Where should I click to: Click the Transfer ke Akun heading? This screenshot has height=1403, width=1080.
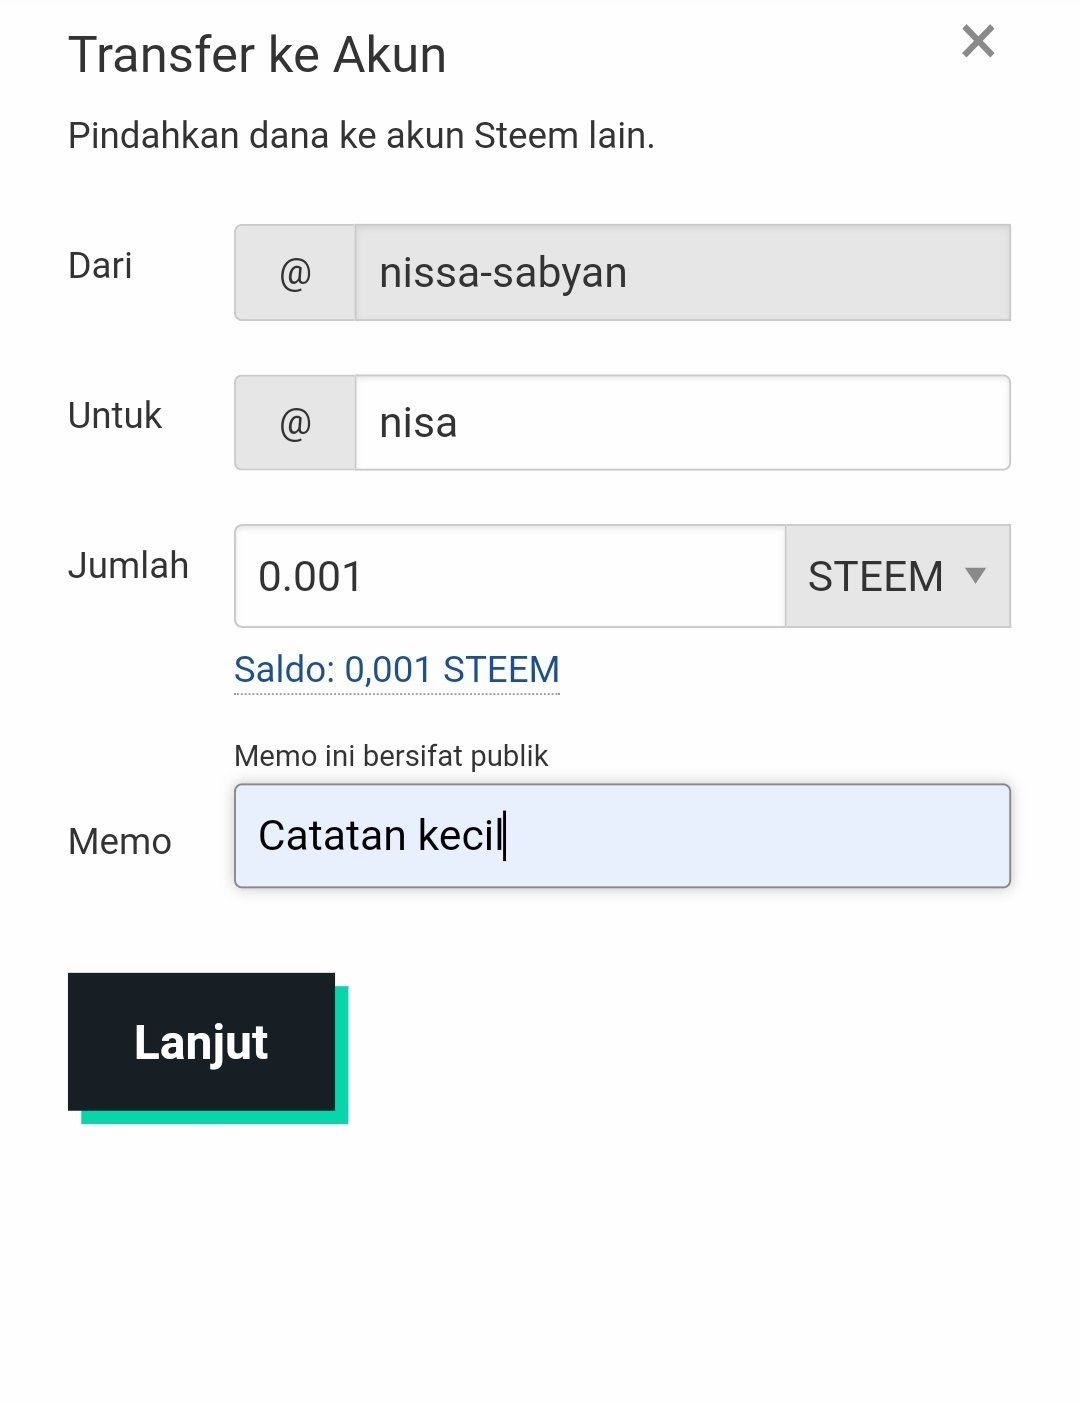pos(257,55)
